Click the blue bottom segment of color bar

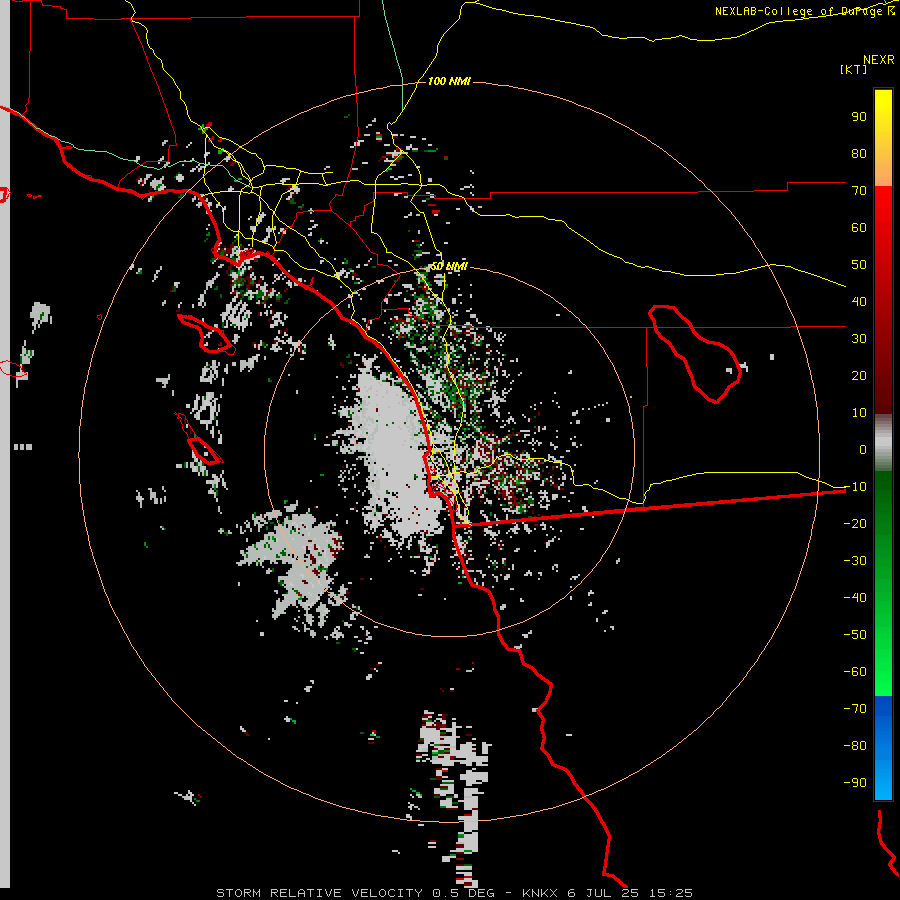(883, 748)
